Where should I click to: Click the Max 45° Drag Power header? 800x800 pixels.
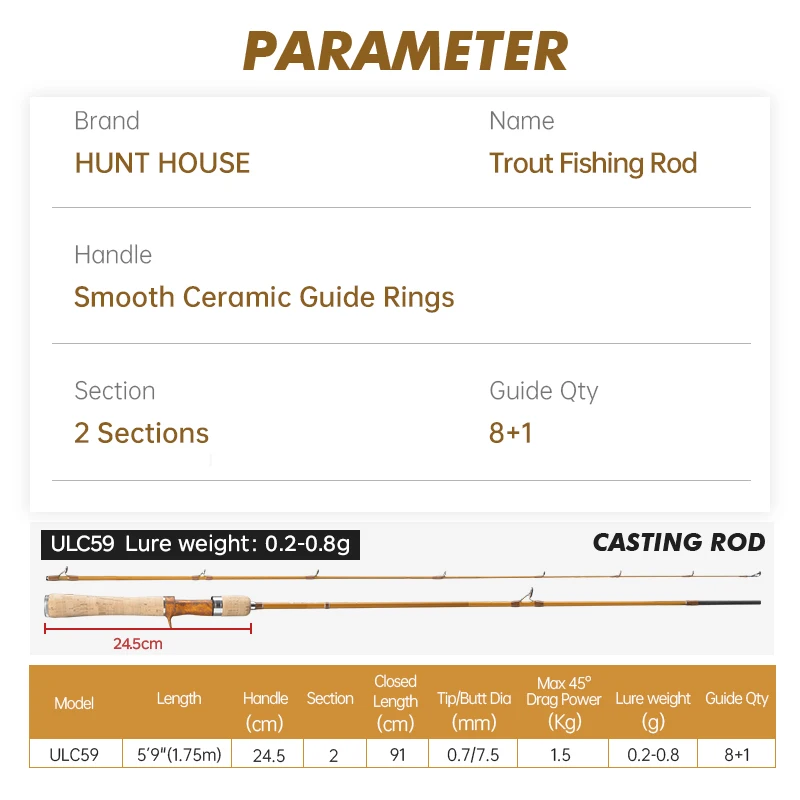coord(564,702)
